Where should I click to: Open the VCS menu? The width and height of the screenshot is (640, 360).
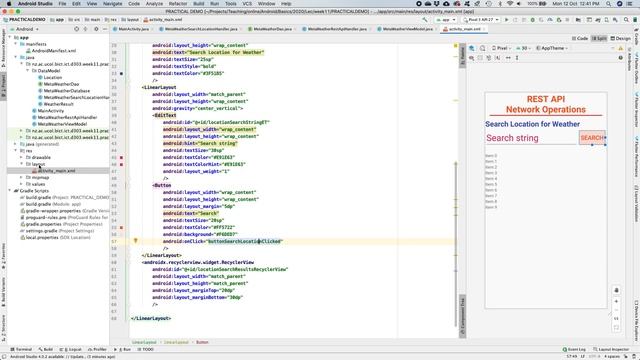click(x=247, y=4)
